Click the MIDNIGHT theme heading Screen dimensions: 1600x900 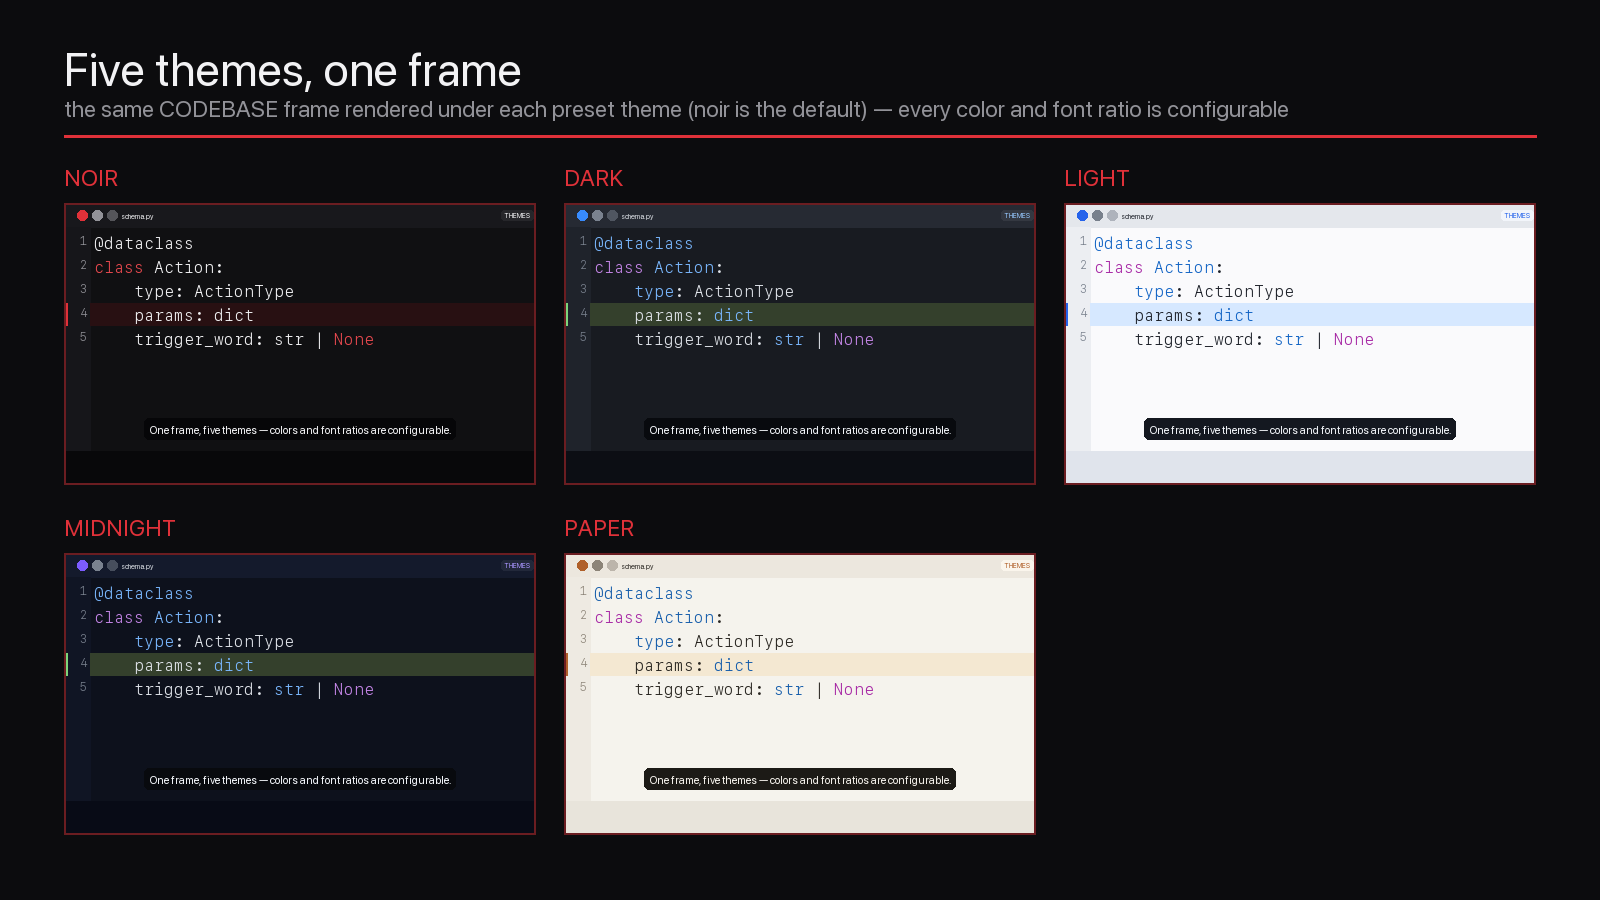tap(120, 529)
